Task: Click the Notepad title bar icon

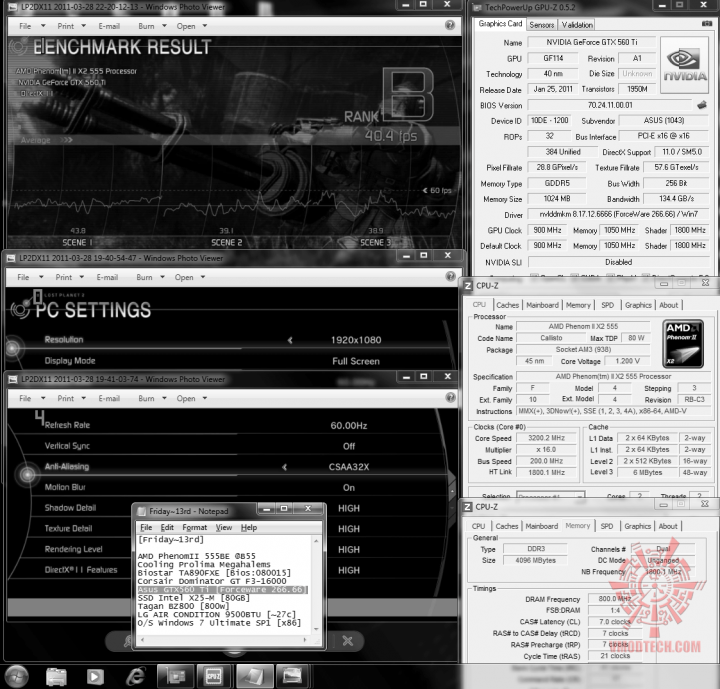Action: click(x=142, y=511)
